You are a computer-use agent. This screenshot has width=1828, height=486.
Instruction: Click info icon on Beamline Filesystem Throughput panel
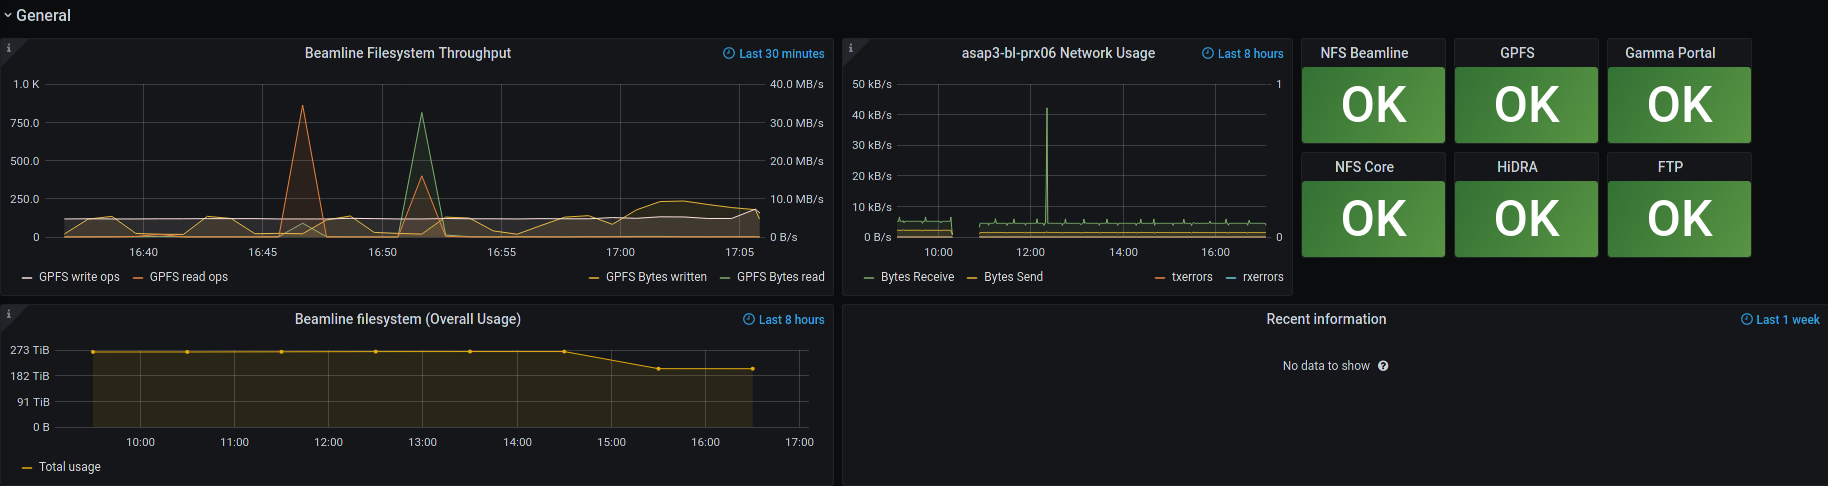pos(8,48)
